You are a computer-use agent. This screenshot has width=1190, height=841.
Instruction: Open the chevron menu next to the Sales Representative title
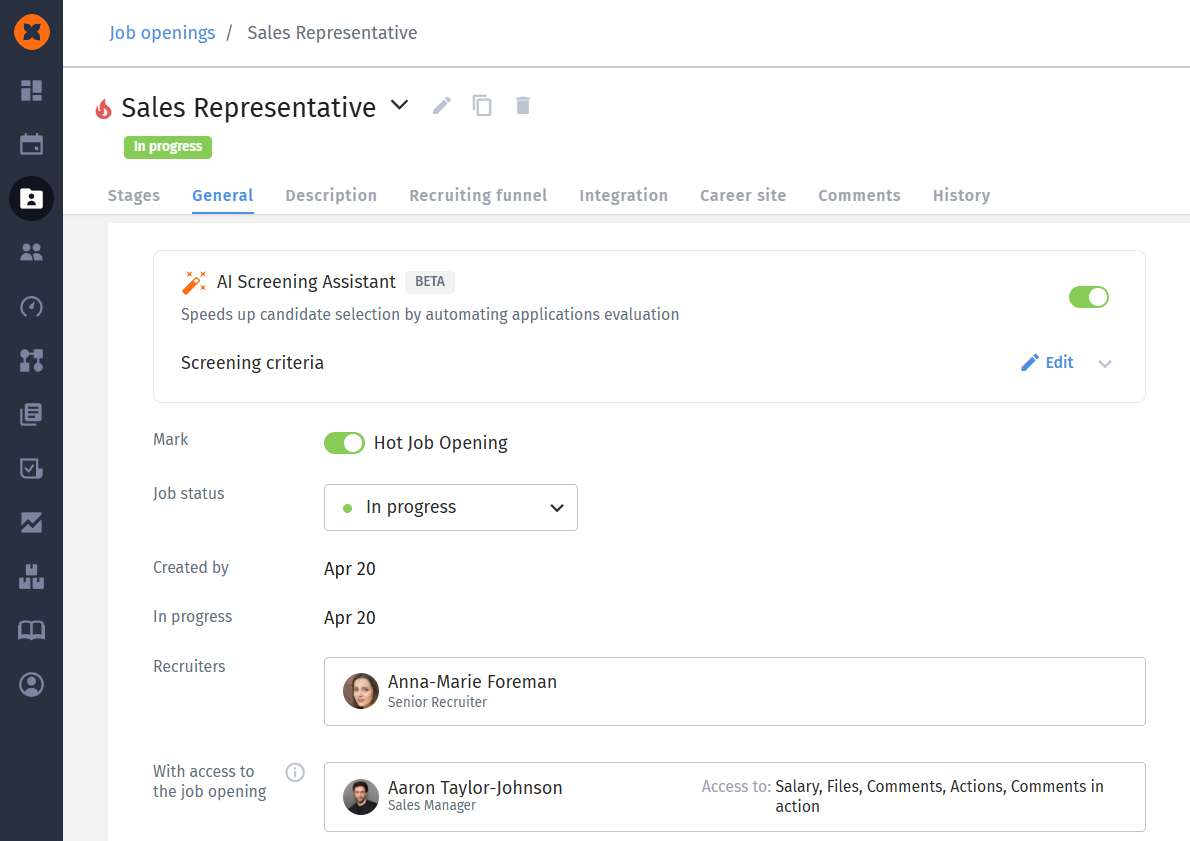pyautogui.click(x=399, y=105)
